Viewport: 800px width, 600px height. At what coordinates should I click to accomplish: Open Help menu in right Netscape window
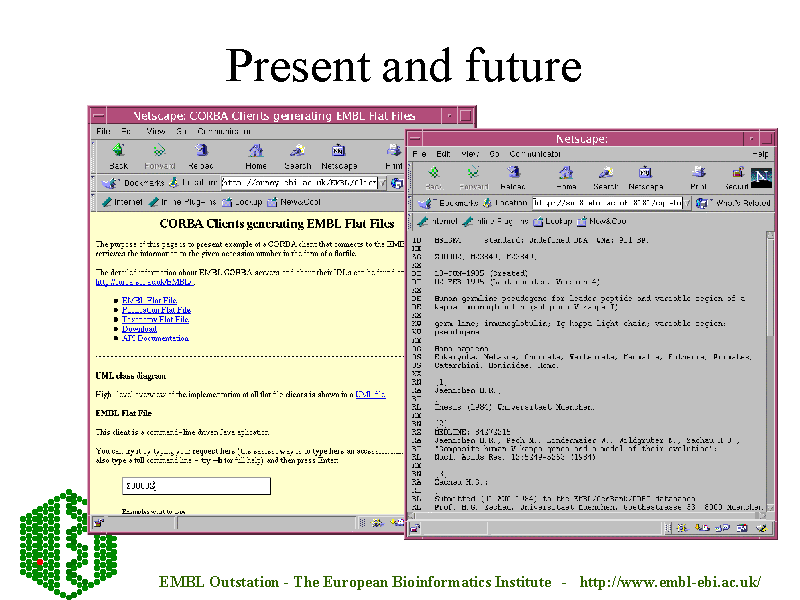761,154
